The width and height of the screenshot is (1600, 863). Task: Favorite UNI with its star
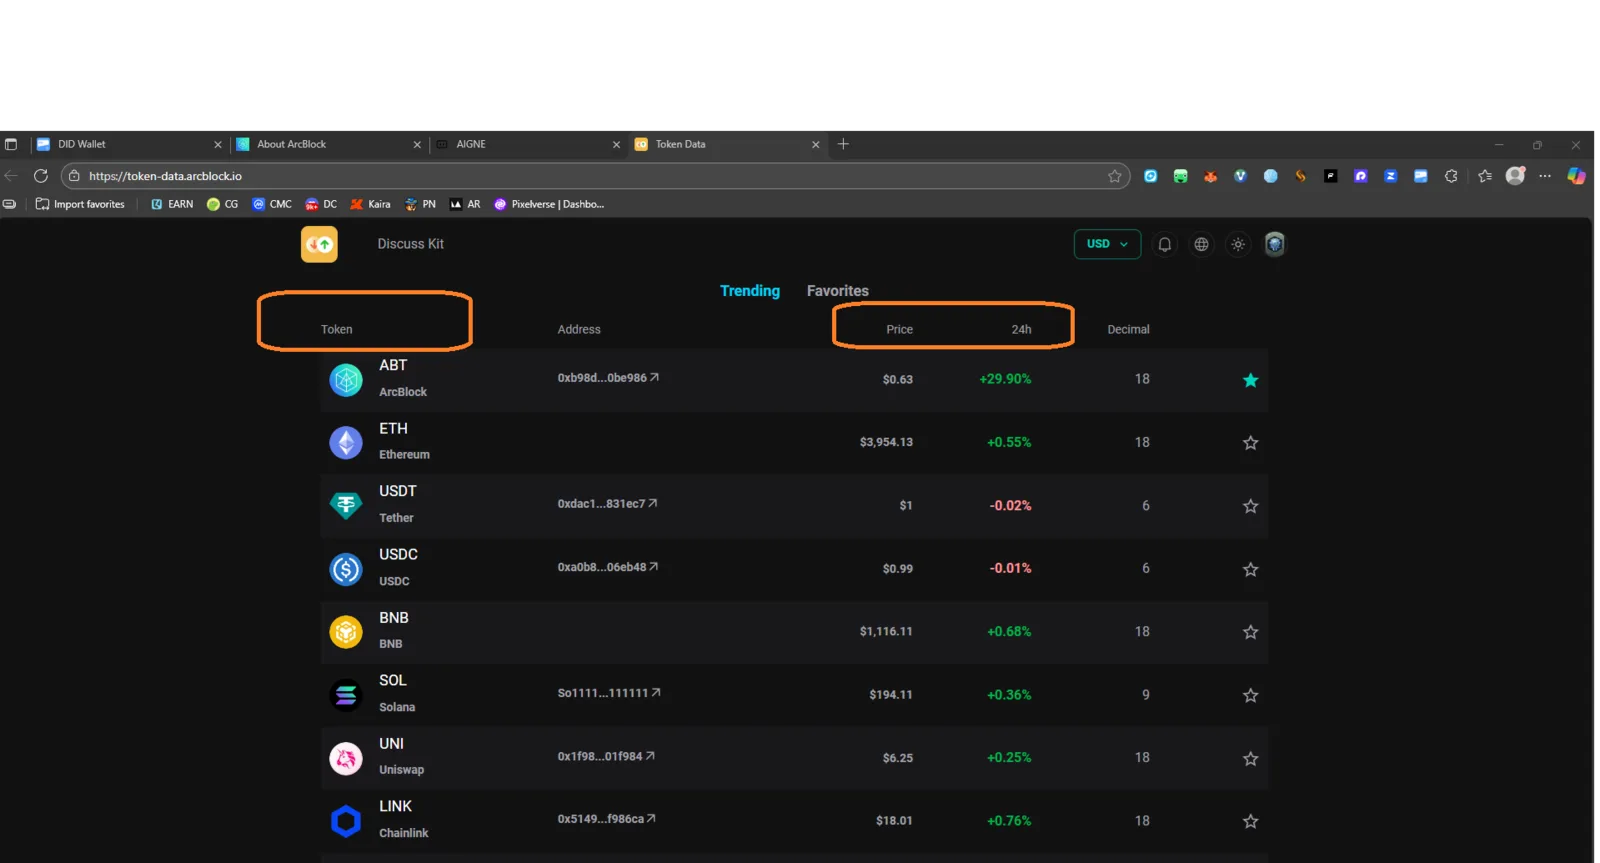click(1250, 758)
